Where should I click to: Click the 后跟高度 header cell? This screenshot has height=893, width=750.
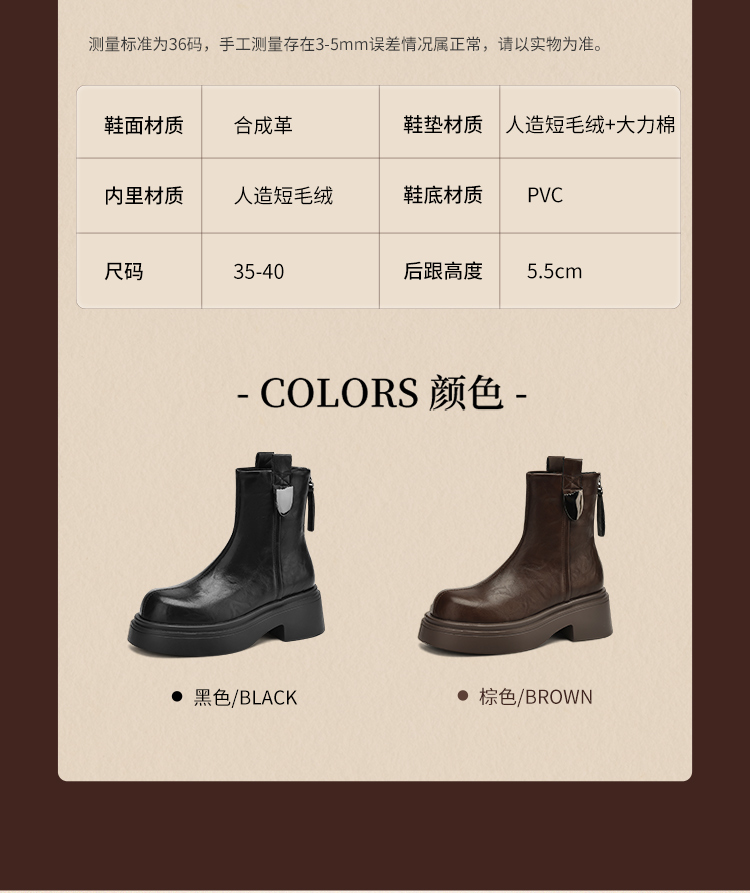tap(440, 271)
